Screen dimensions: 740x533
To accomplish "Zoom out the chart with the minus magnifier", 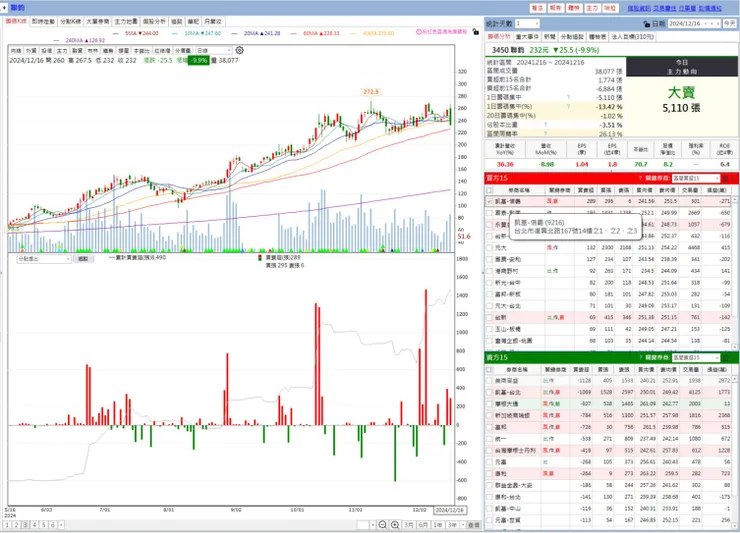I will pyautogui.click(x=383, y=525).
